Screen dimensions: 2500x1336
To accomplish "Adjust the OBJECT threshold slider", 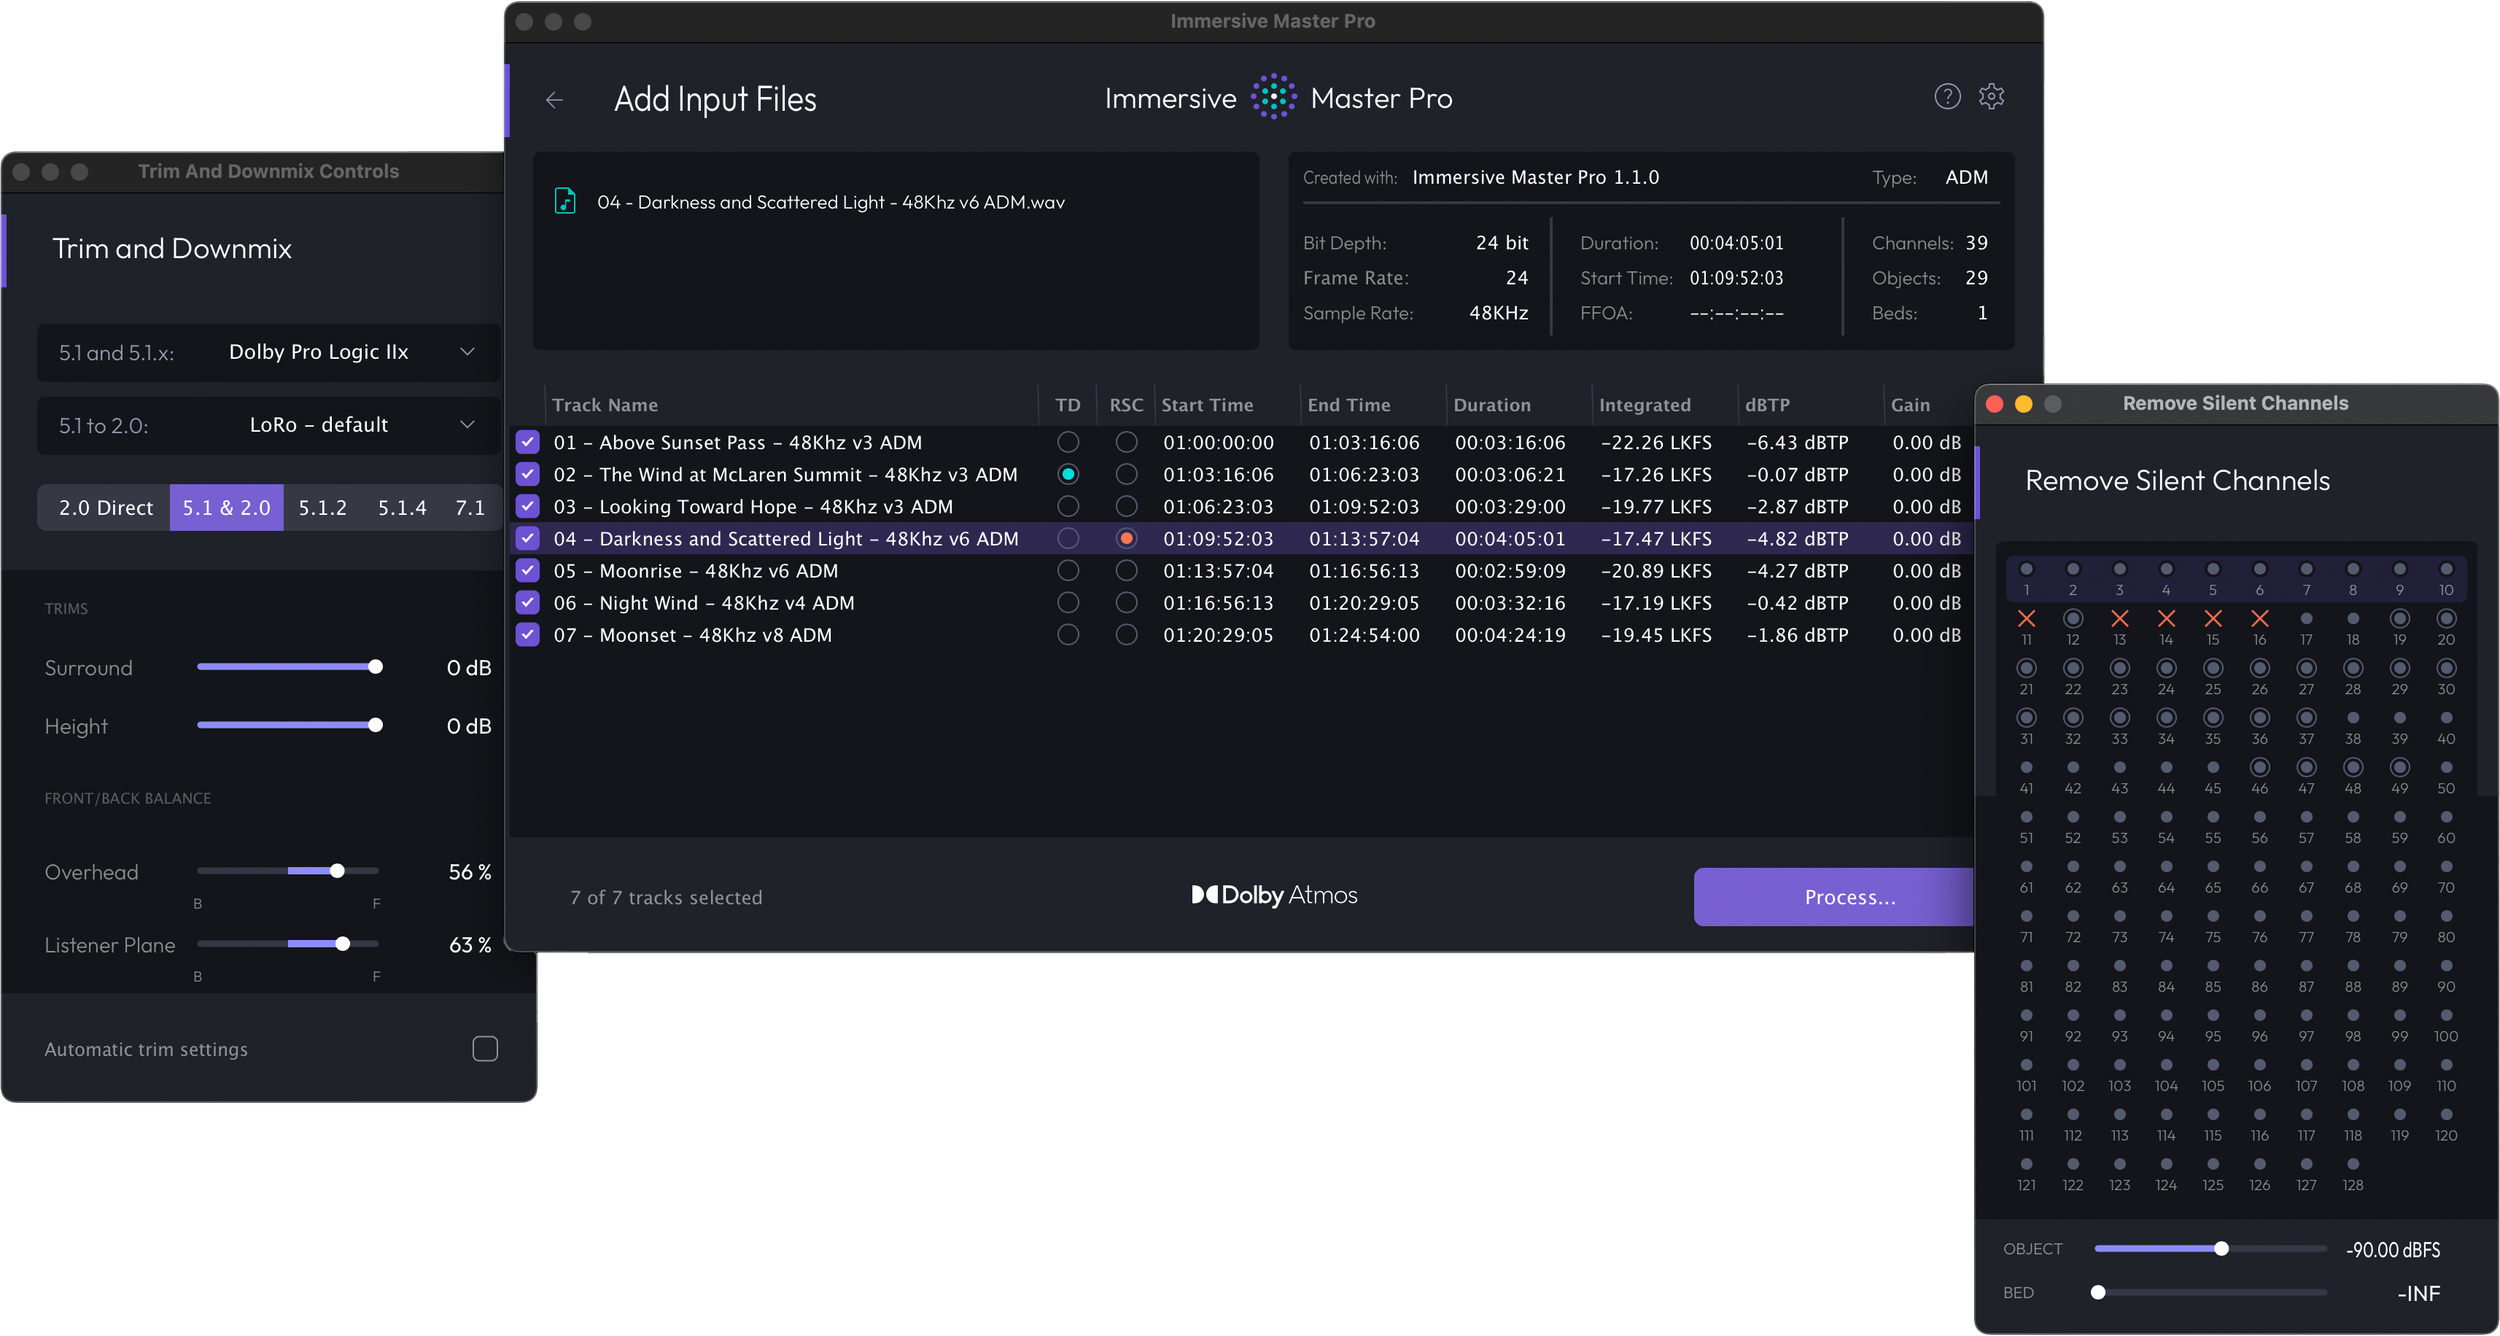I will (x=2221, y=1249).
